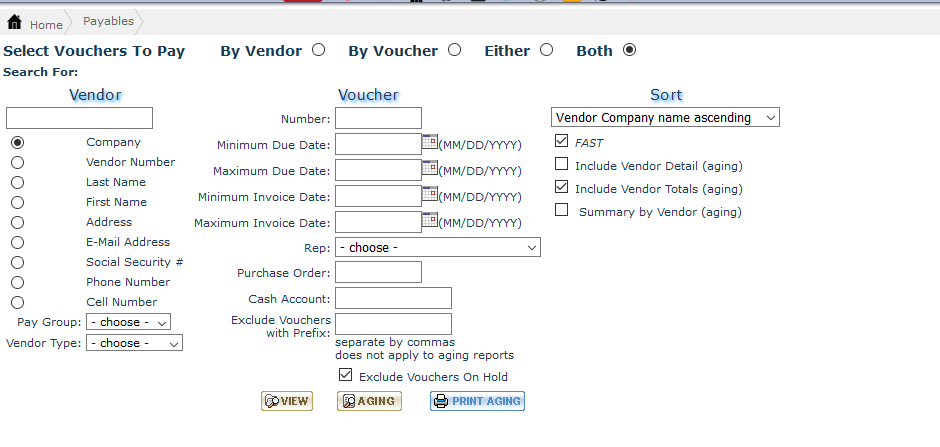This screenshot has width=940, height=447.
Task: Open calendar picker for Minimum Invoice Date
Action: (x=430, y=194)
